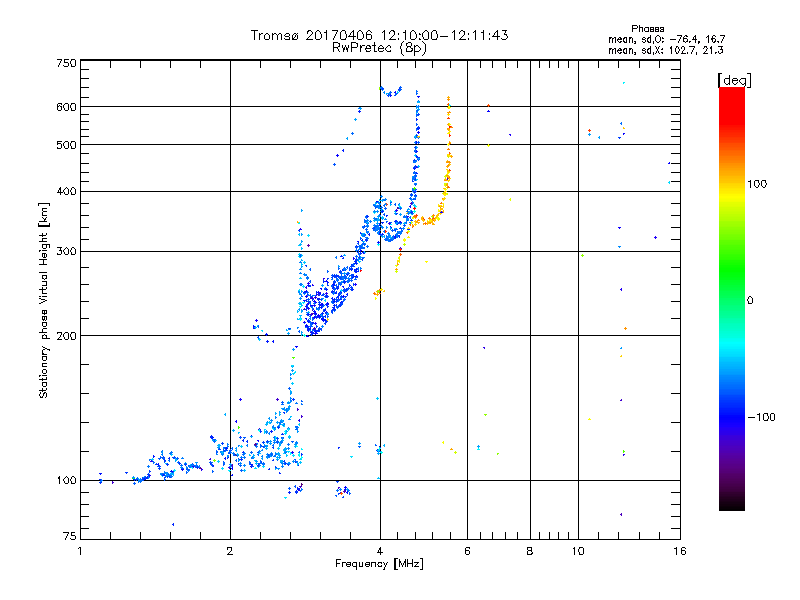Click the x-axis tick label "4"
Image resolution: width=800 pixels, height=600 pixels.
[x=380, y=551]
